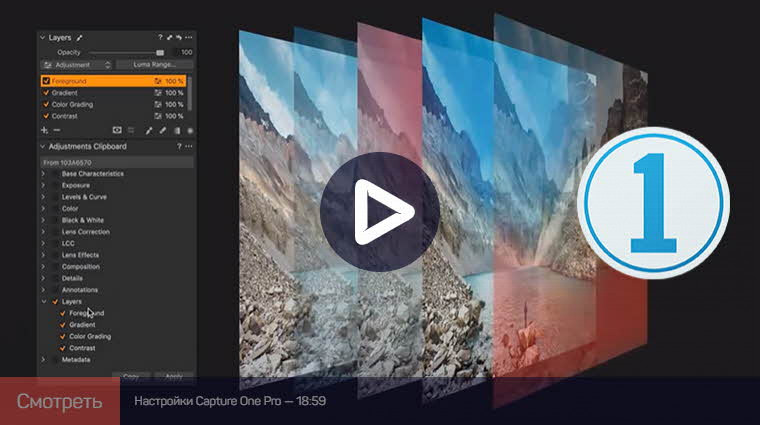Image resolution: width=760 pixels, height=425 pixels.
Task: Disable the Color Grading layer checkbox
Action: [x=46, y=105]
